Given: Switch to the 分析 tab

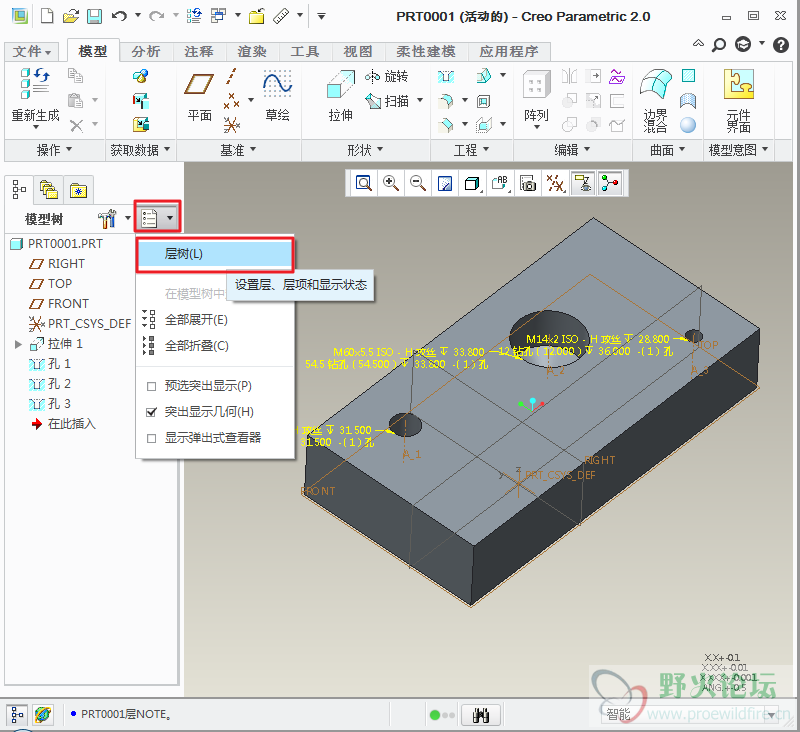Looking at the screenshot, I should coord(146,52).
